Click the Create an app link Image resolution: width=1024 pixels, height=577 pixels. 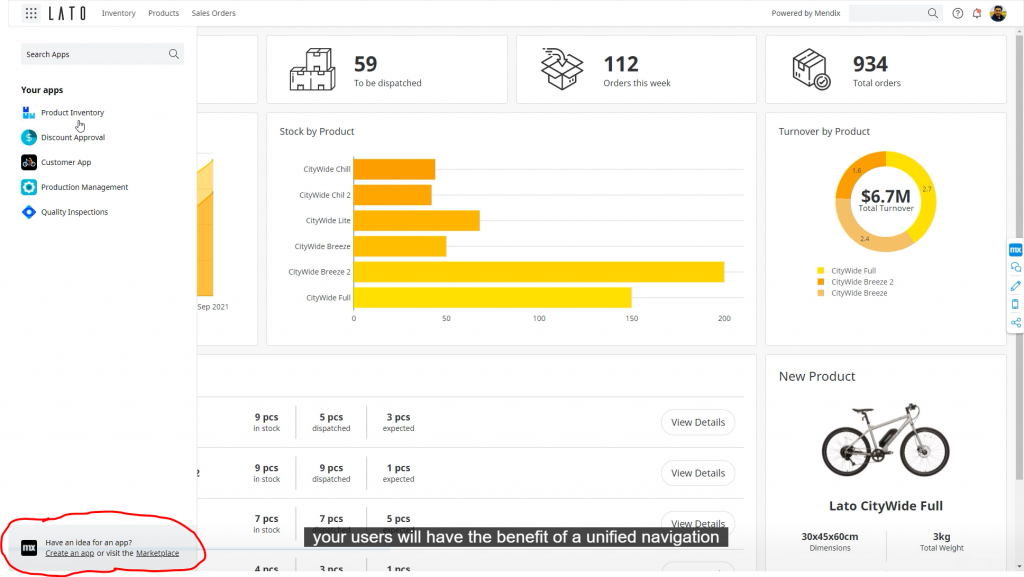[69, 553]
